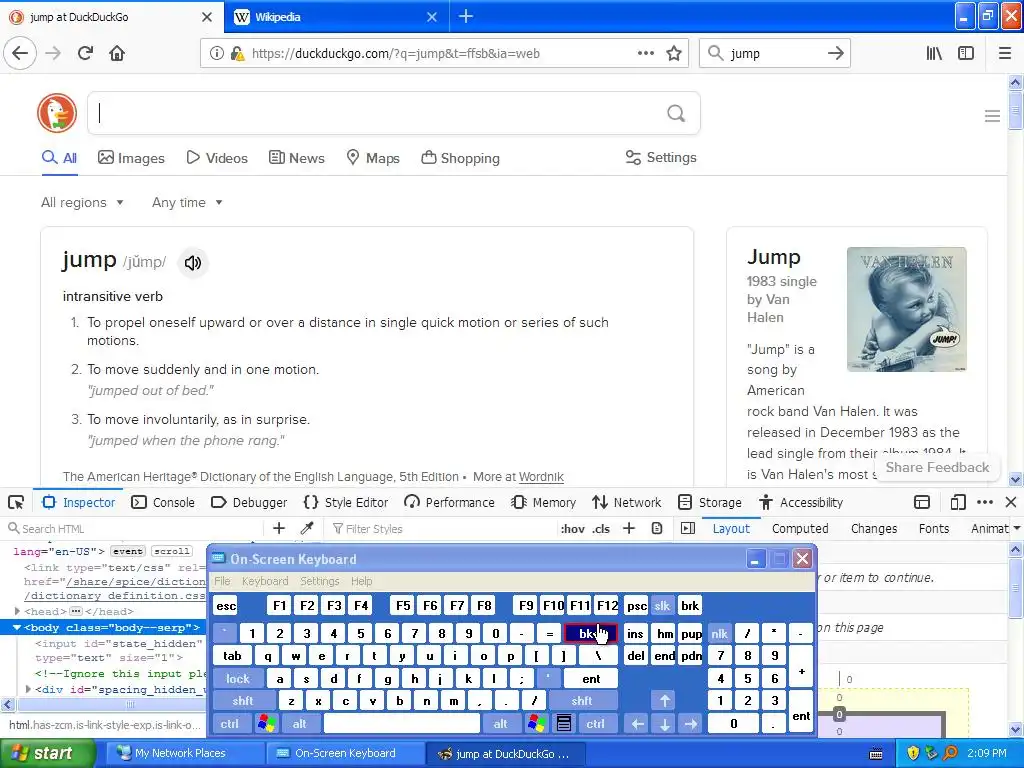The height and width of the screenshot is (768, 1024).
Task: Toggle the left ctrl key
Action: [229, 724]
